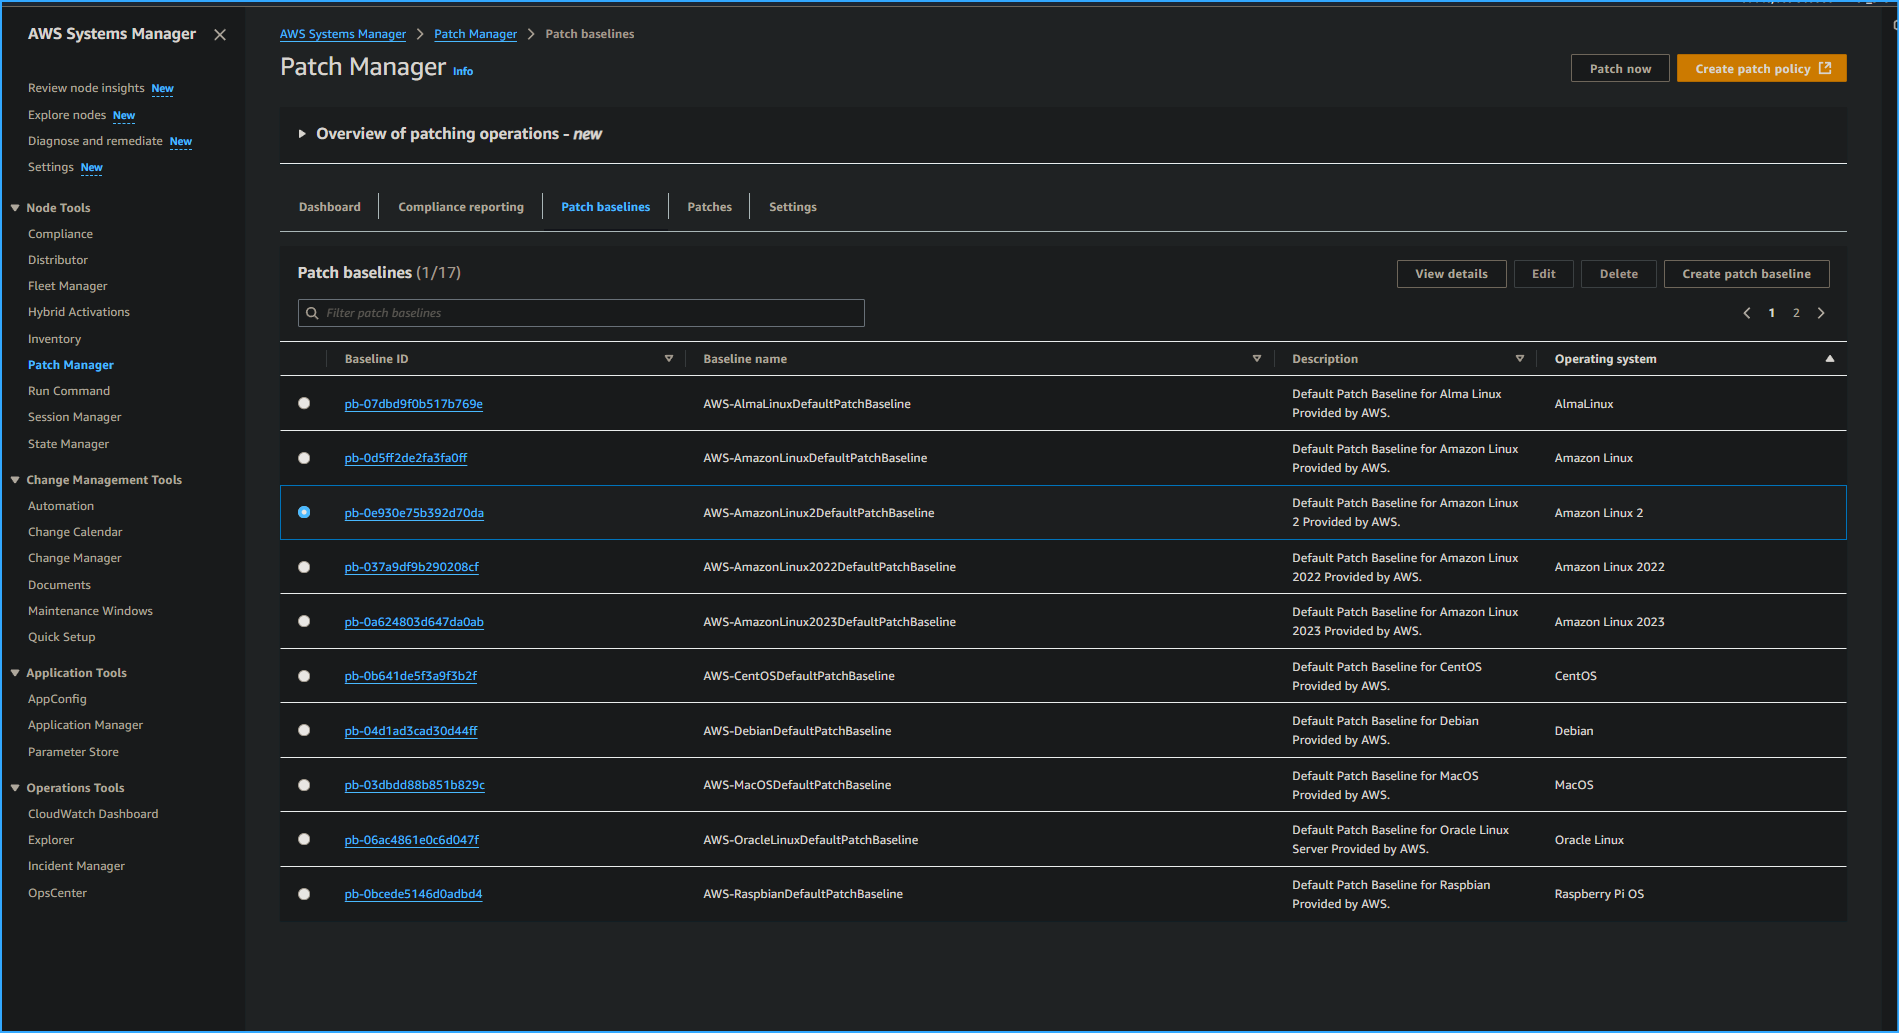Viewport: 1899px width, 1033px height.
Task: Open the Patches tab
Action: tap(709, 206)
